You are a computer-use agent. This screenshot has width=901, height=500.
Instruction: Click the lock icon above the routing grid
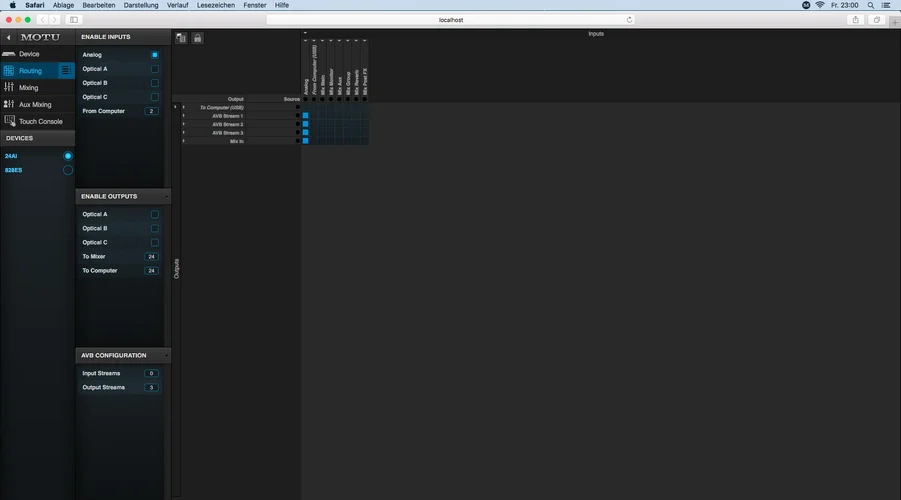[x=197, y=38]
